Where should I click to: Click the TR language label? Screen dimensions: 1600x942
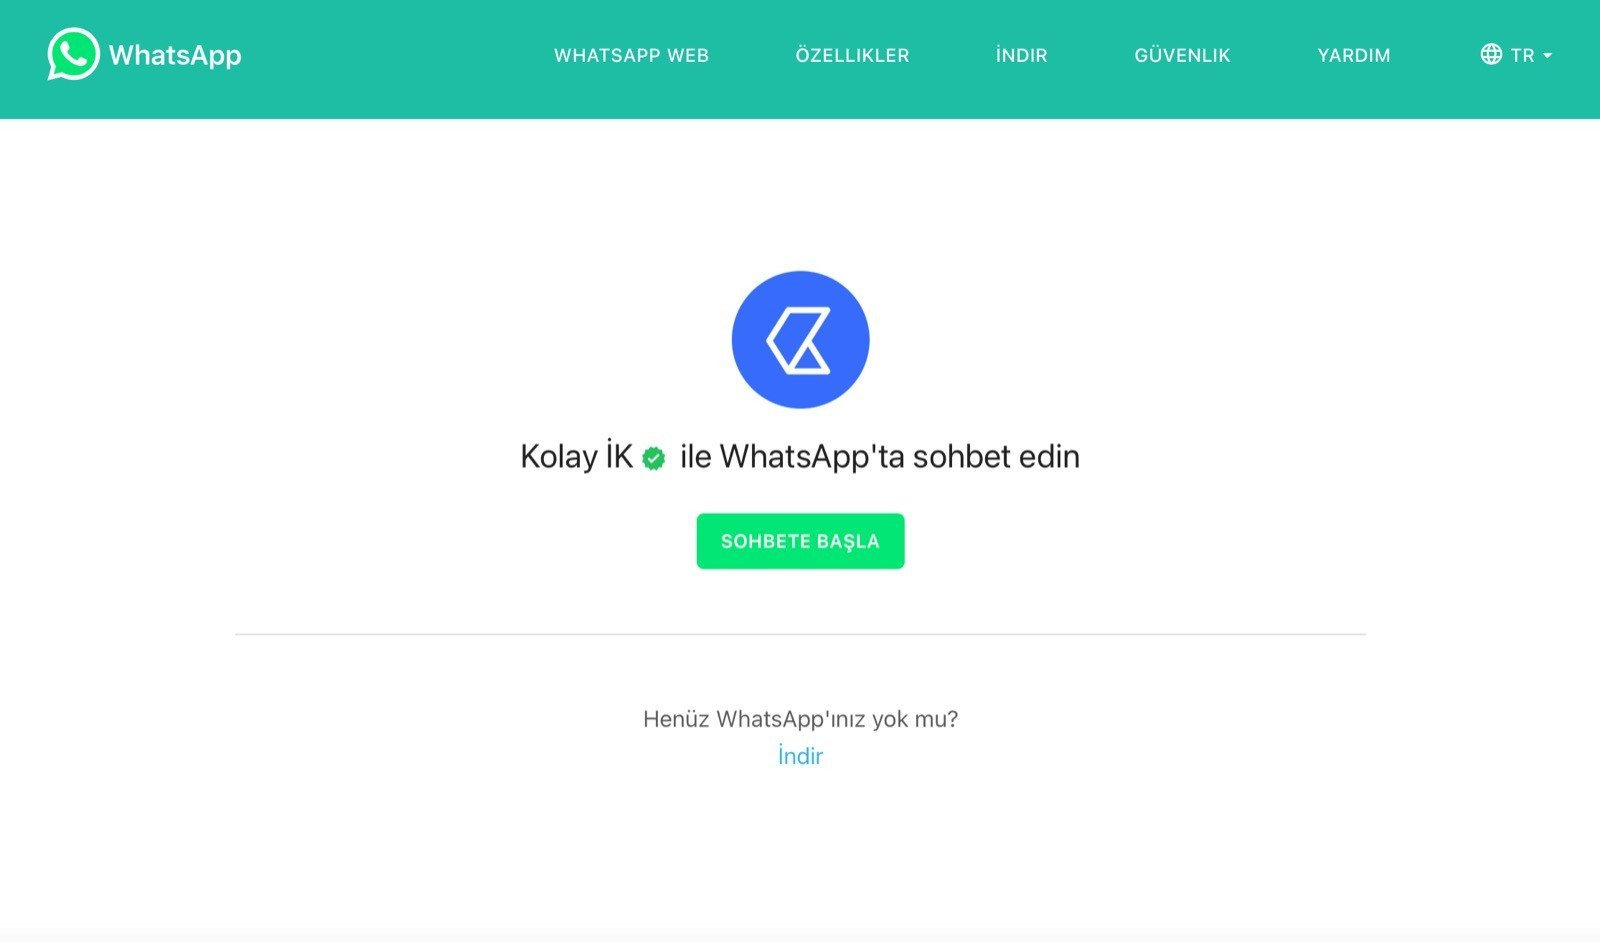(x=1522, y=56)
